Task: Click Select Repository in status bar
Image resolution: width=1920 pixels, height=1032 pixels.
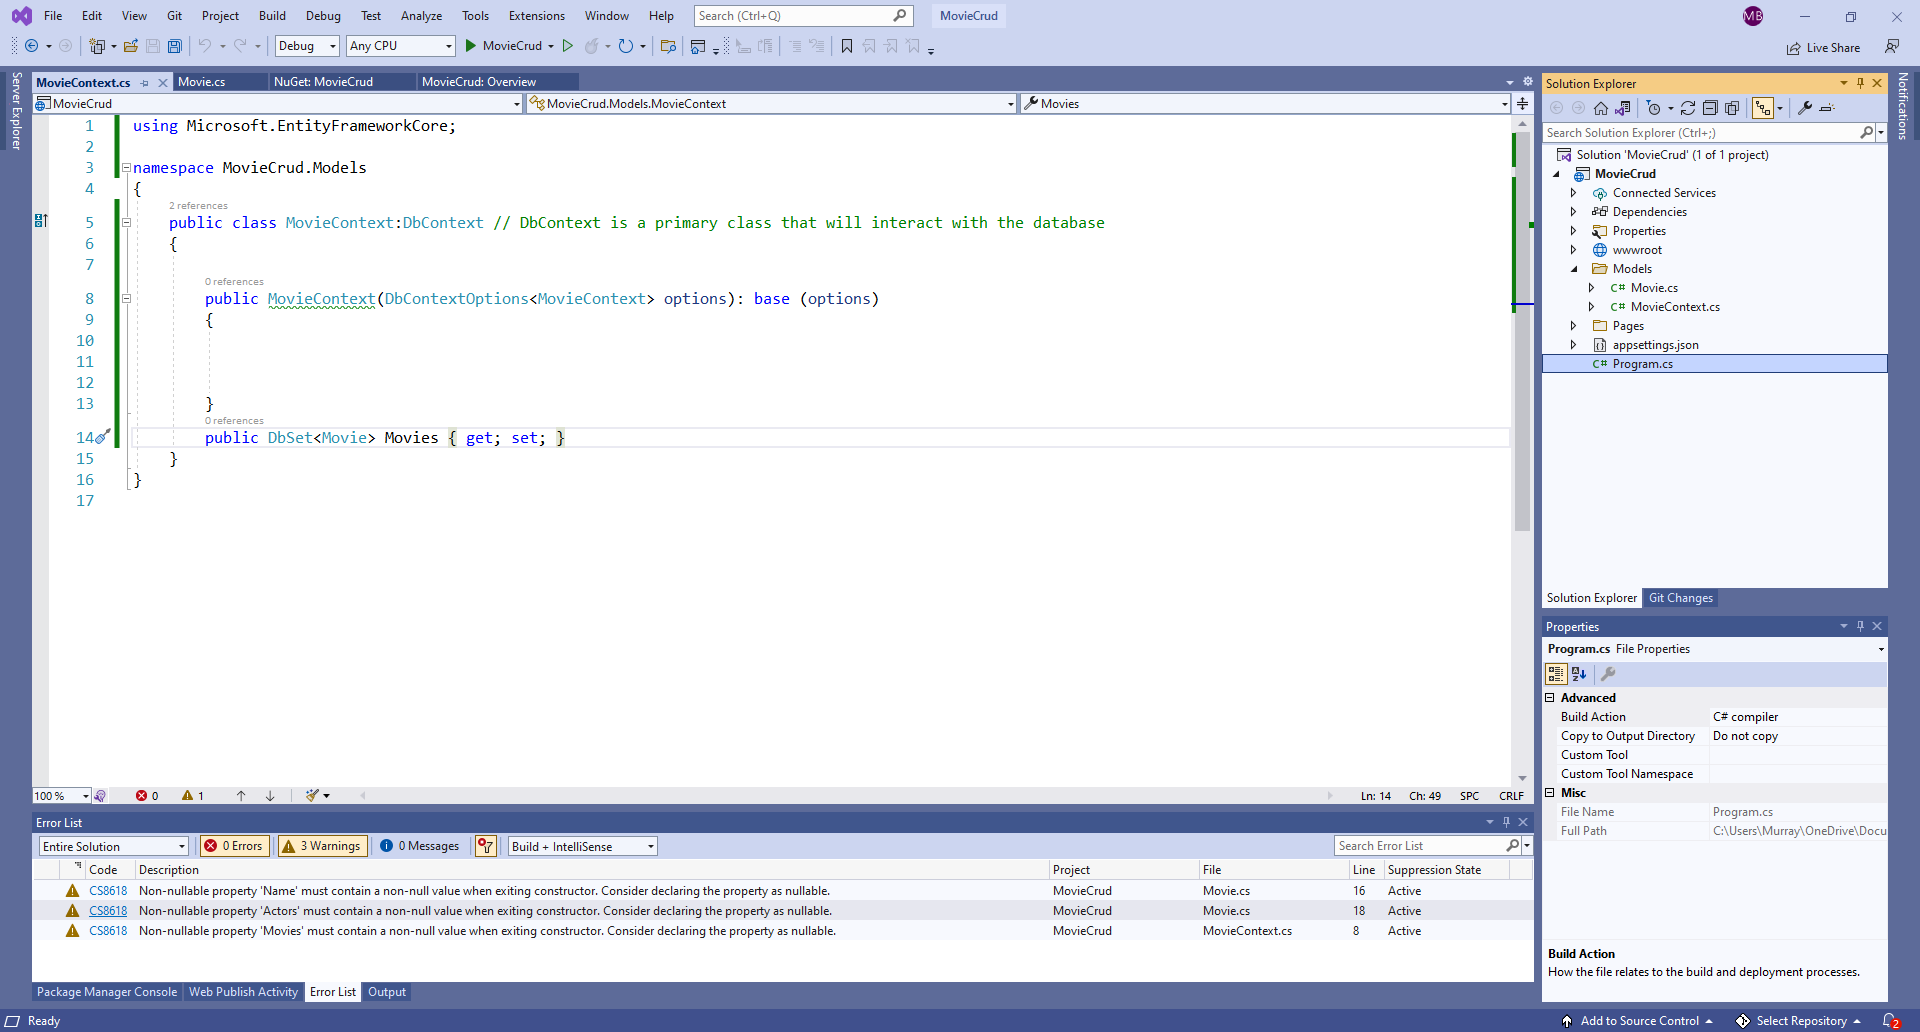Action: pyautogui.click(x=1799, y=1021)
